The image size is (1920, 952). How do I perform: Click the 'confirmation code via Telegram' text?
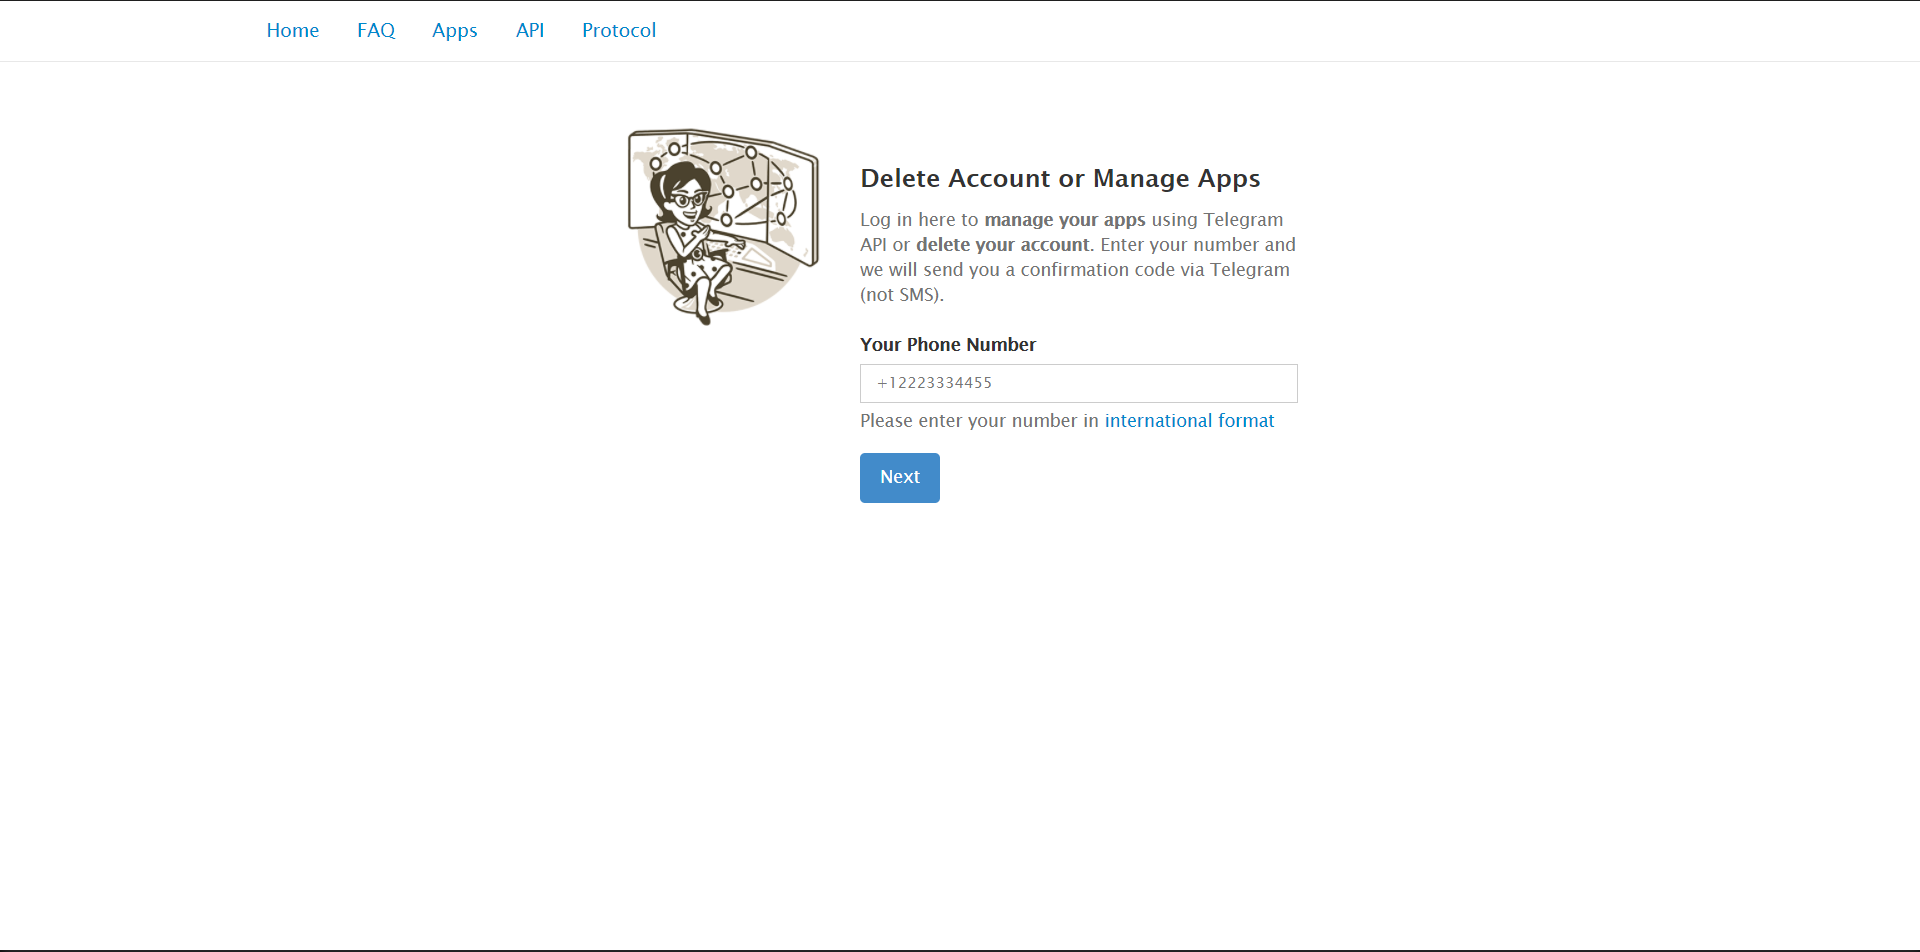click(1154, 270)
